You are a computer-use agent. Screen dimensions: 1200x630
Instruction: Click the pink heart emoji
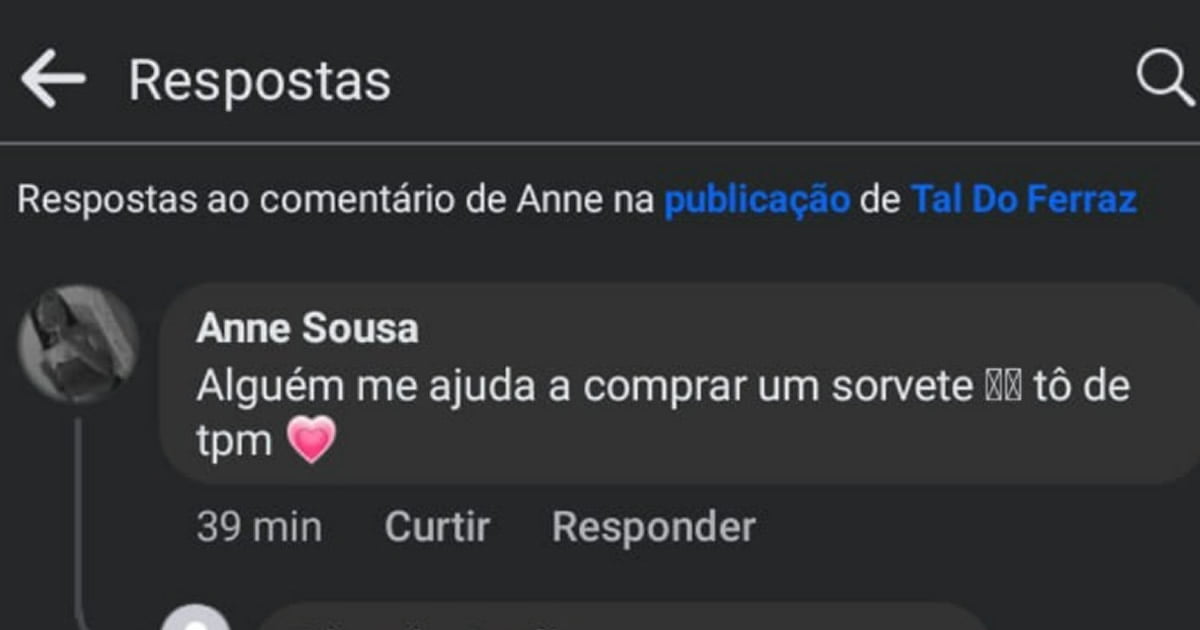coord(312,441)
